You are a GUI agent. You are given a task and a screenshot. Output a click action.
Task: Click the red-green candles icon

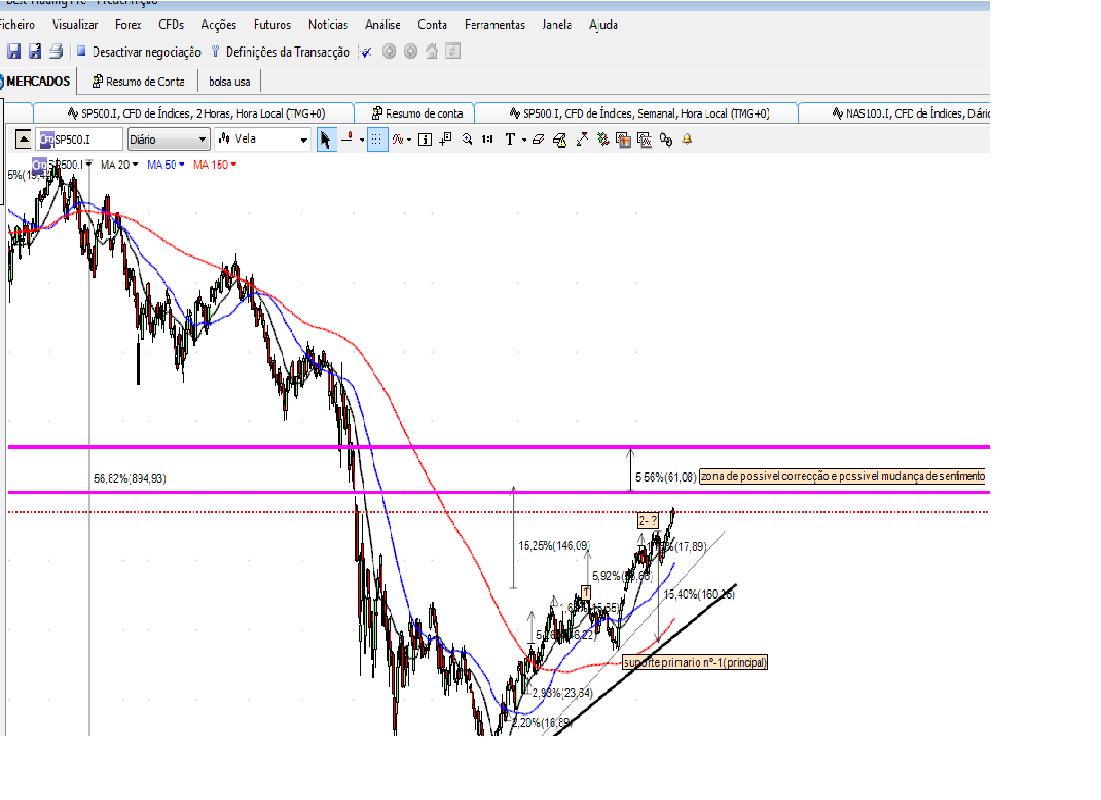tap(602, 139)
